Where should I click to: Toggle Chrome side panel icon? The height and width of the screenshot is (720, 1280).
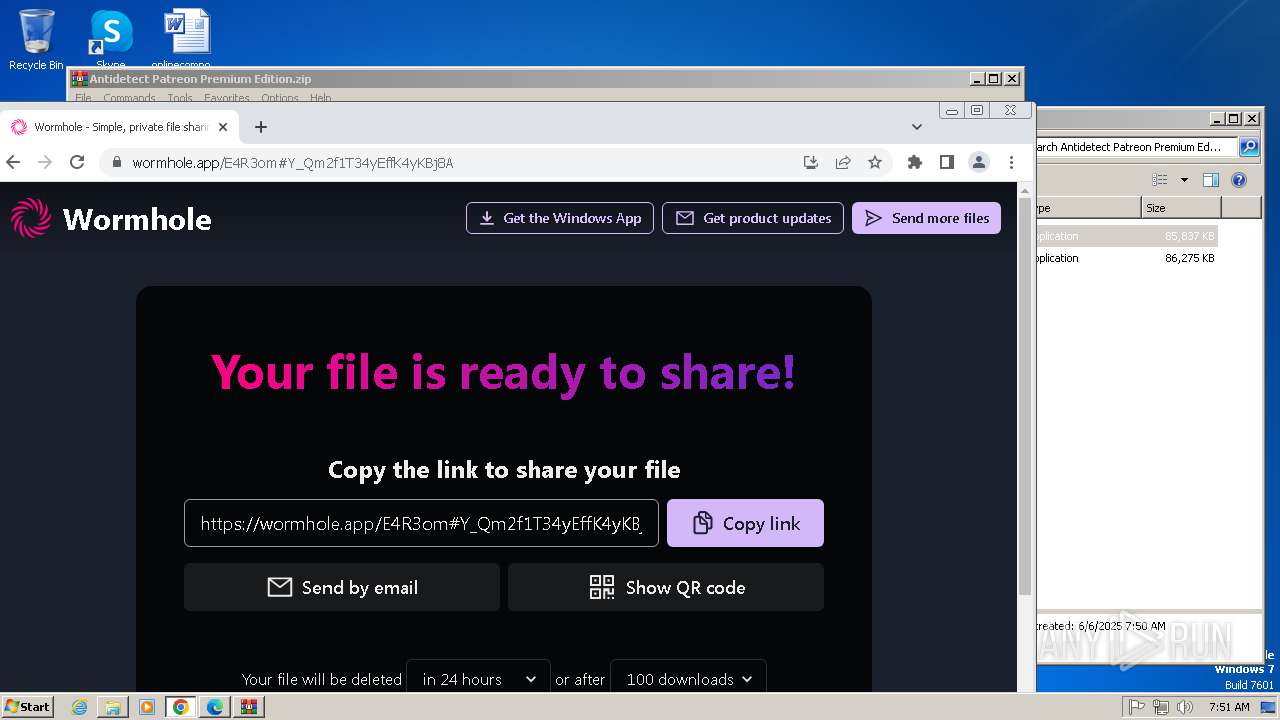[947, 162]
